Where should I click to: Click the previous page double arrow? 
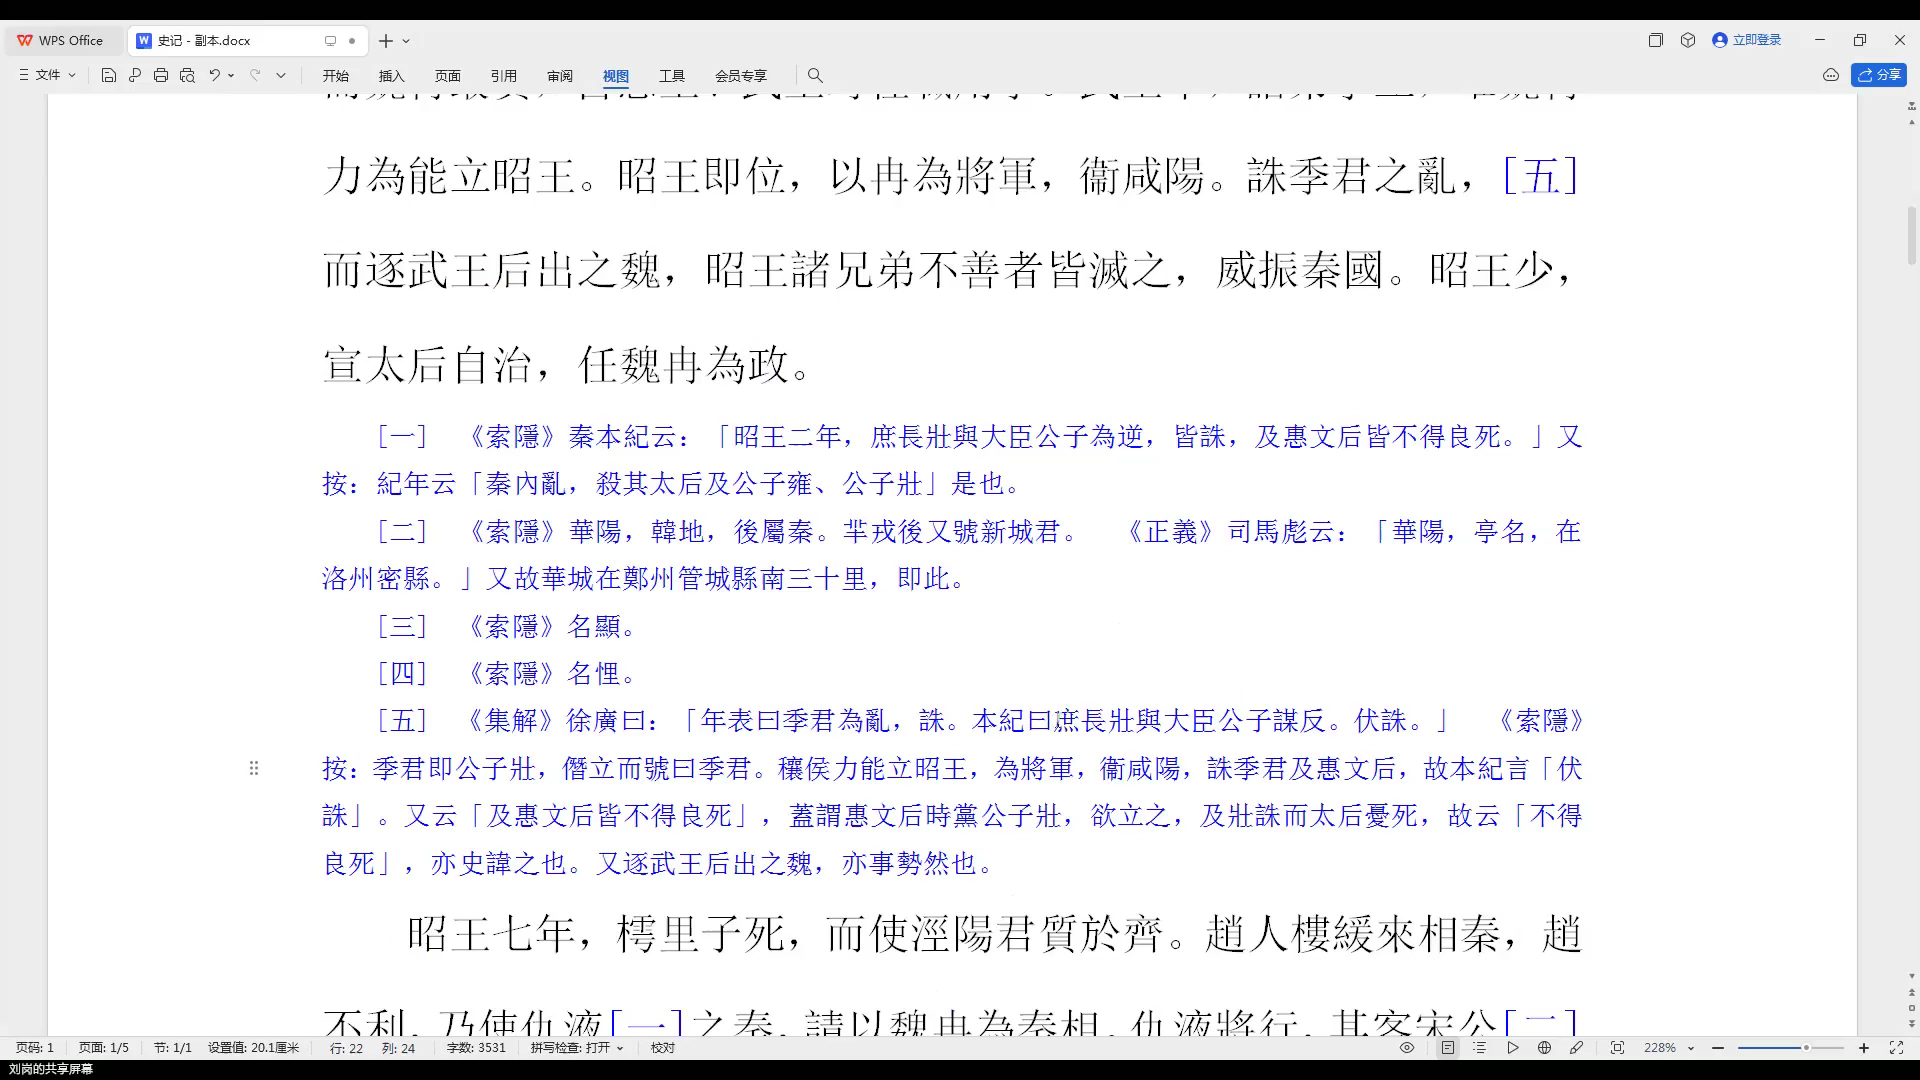tap(1912, 992)
